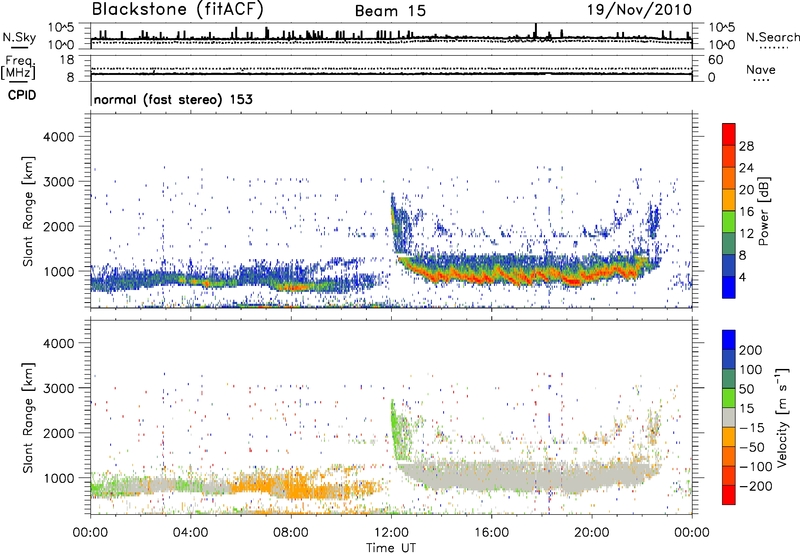Click the '200' tick on the velocity scale
Image resolution: width=800 pixels, height=554 pixels.
point(751,350)
